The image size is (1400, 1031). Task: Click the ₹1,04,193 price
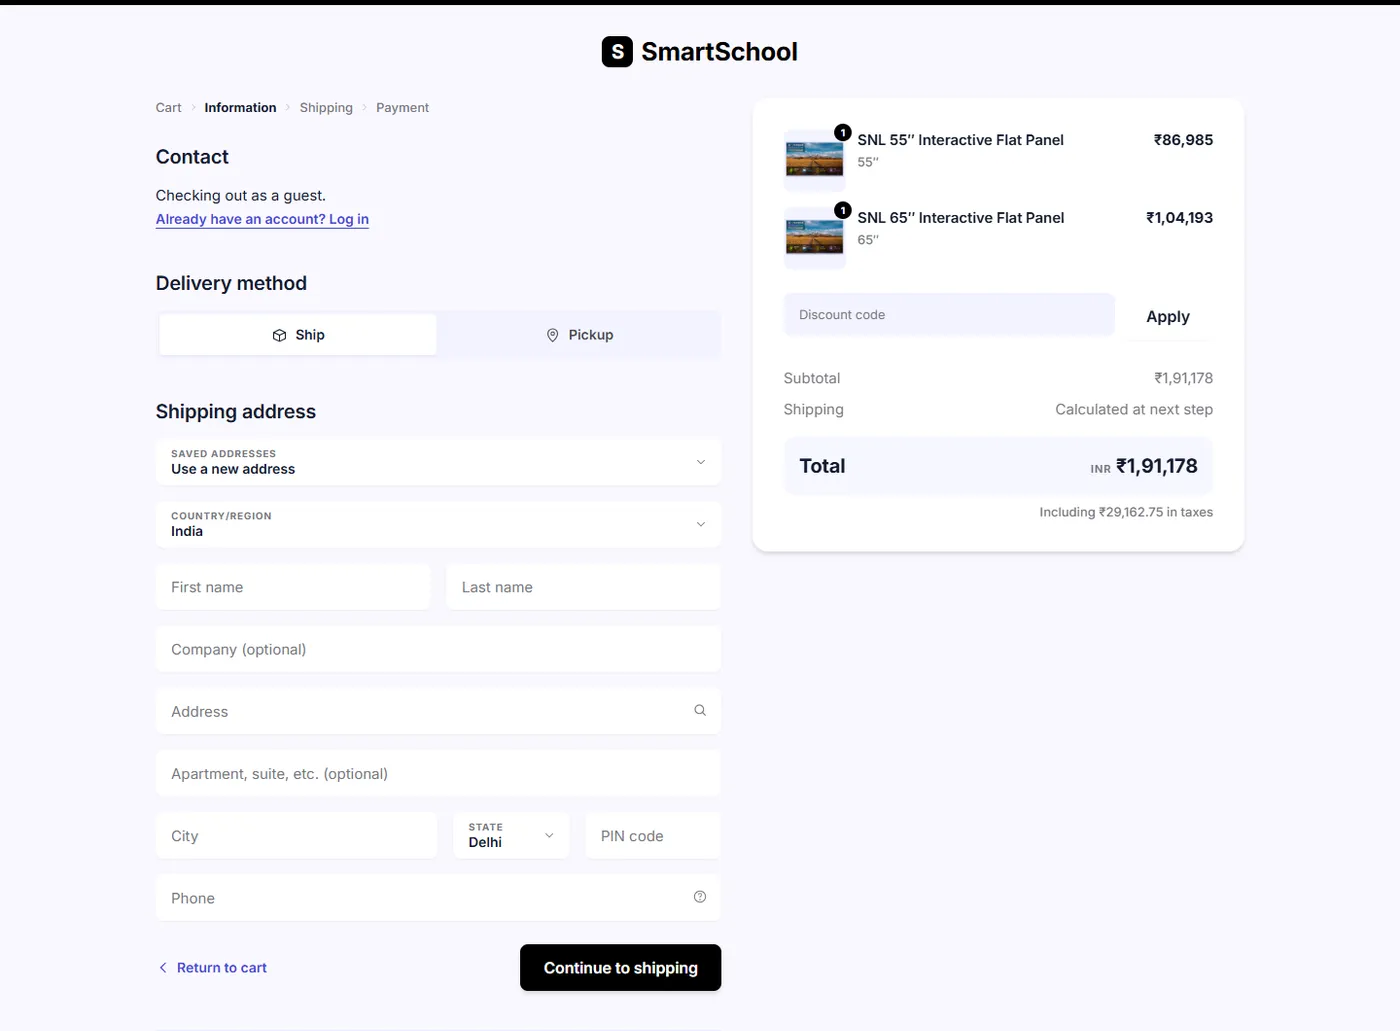(1179, 218)
